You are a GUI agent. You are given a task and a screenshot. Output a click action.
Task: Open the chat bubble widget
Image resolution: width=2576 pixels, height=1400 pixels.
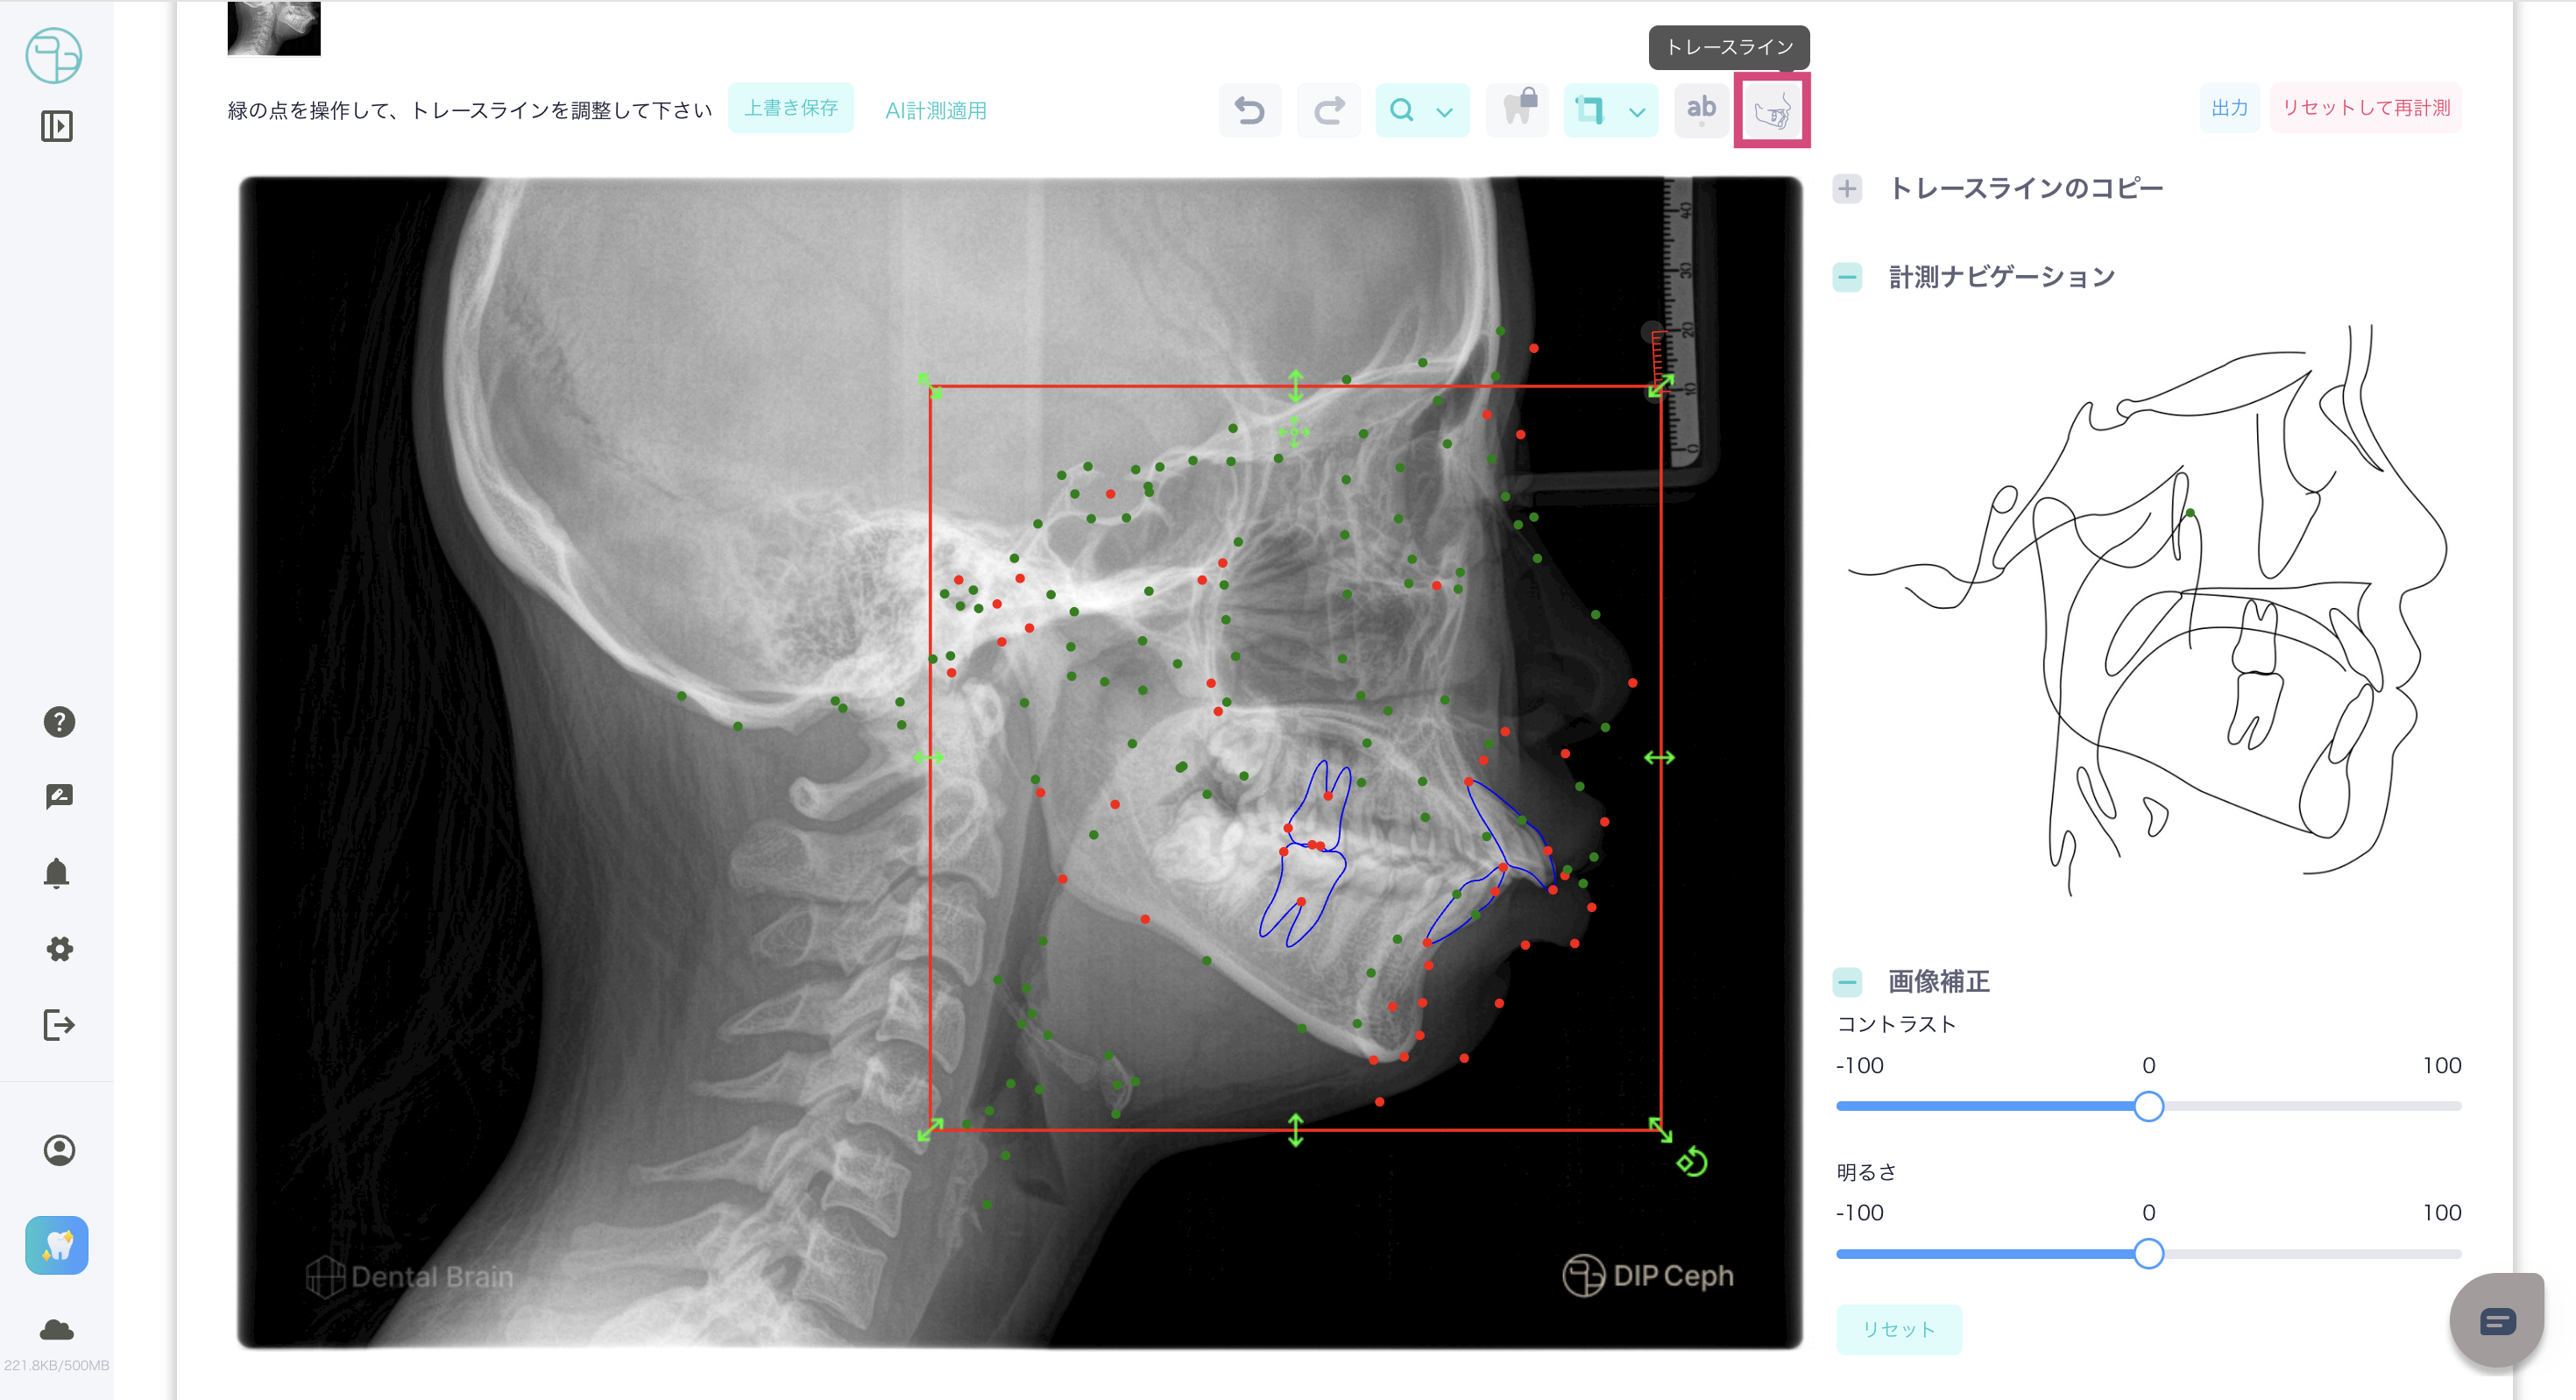2496,1322
